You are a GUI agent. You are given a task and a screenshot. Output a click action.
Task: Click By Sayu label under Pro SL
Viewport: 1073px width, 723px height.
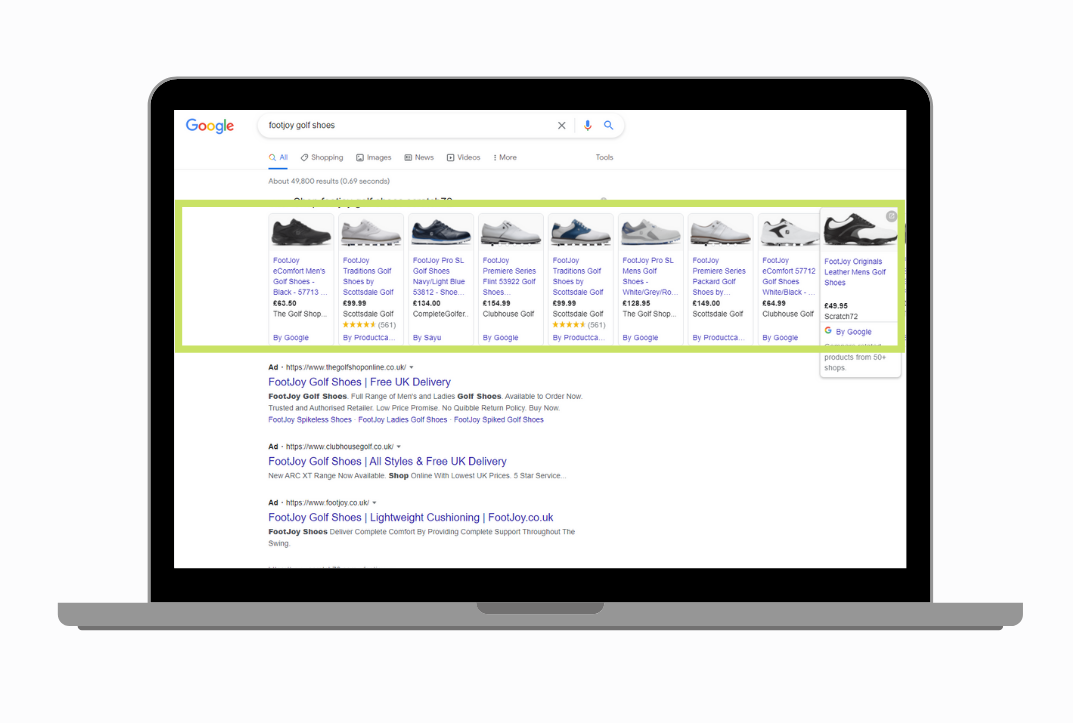(427, 338)
